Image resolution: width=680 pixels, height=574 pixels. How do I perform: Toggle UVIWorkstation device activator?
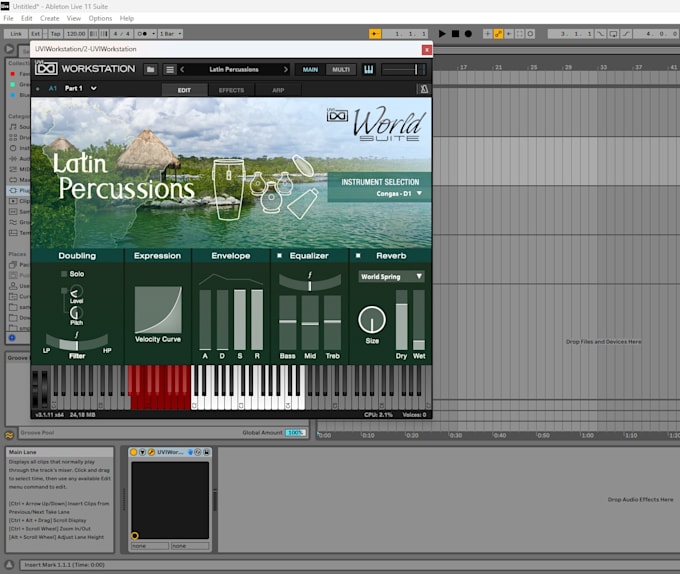(x=134, y=452)
